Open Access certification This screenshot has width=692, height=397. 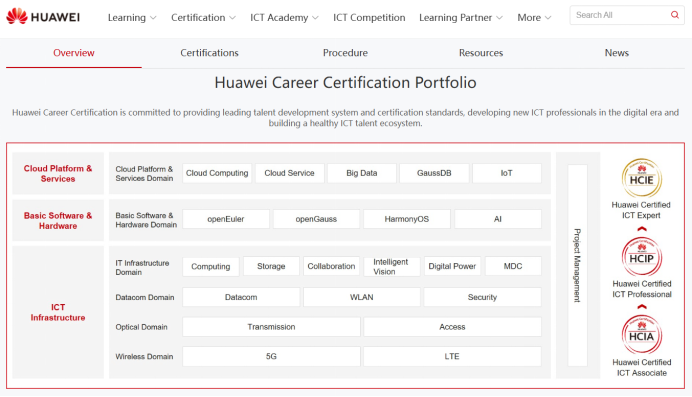pos(452,327)
